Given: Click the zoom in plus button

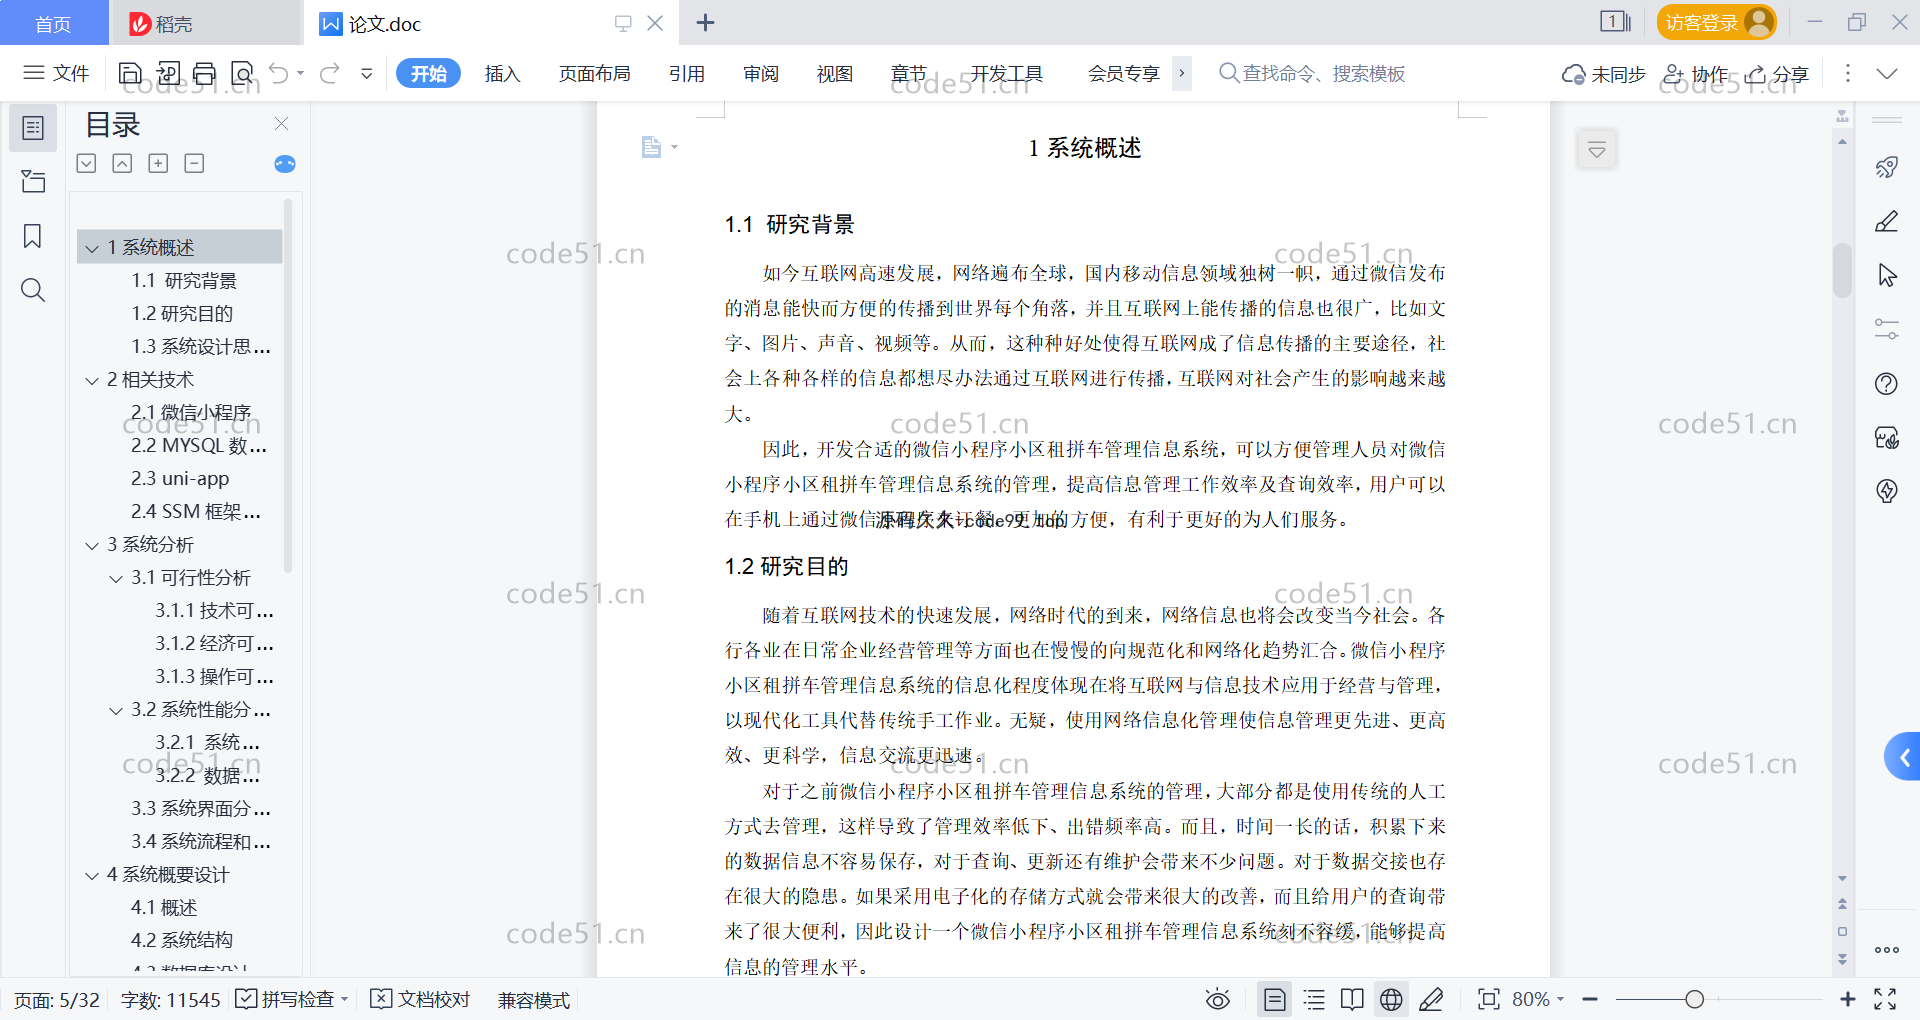Looking at the screenshot, I should click(x=1848, y=999).
